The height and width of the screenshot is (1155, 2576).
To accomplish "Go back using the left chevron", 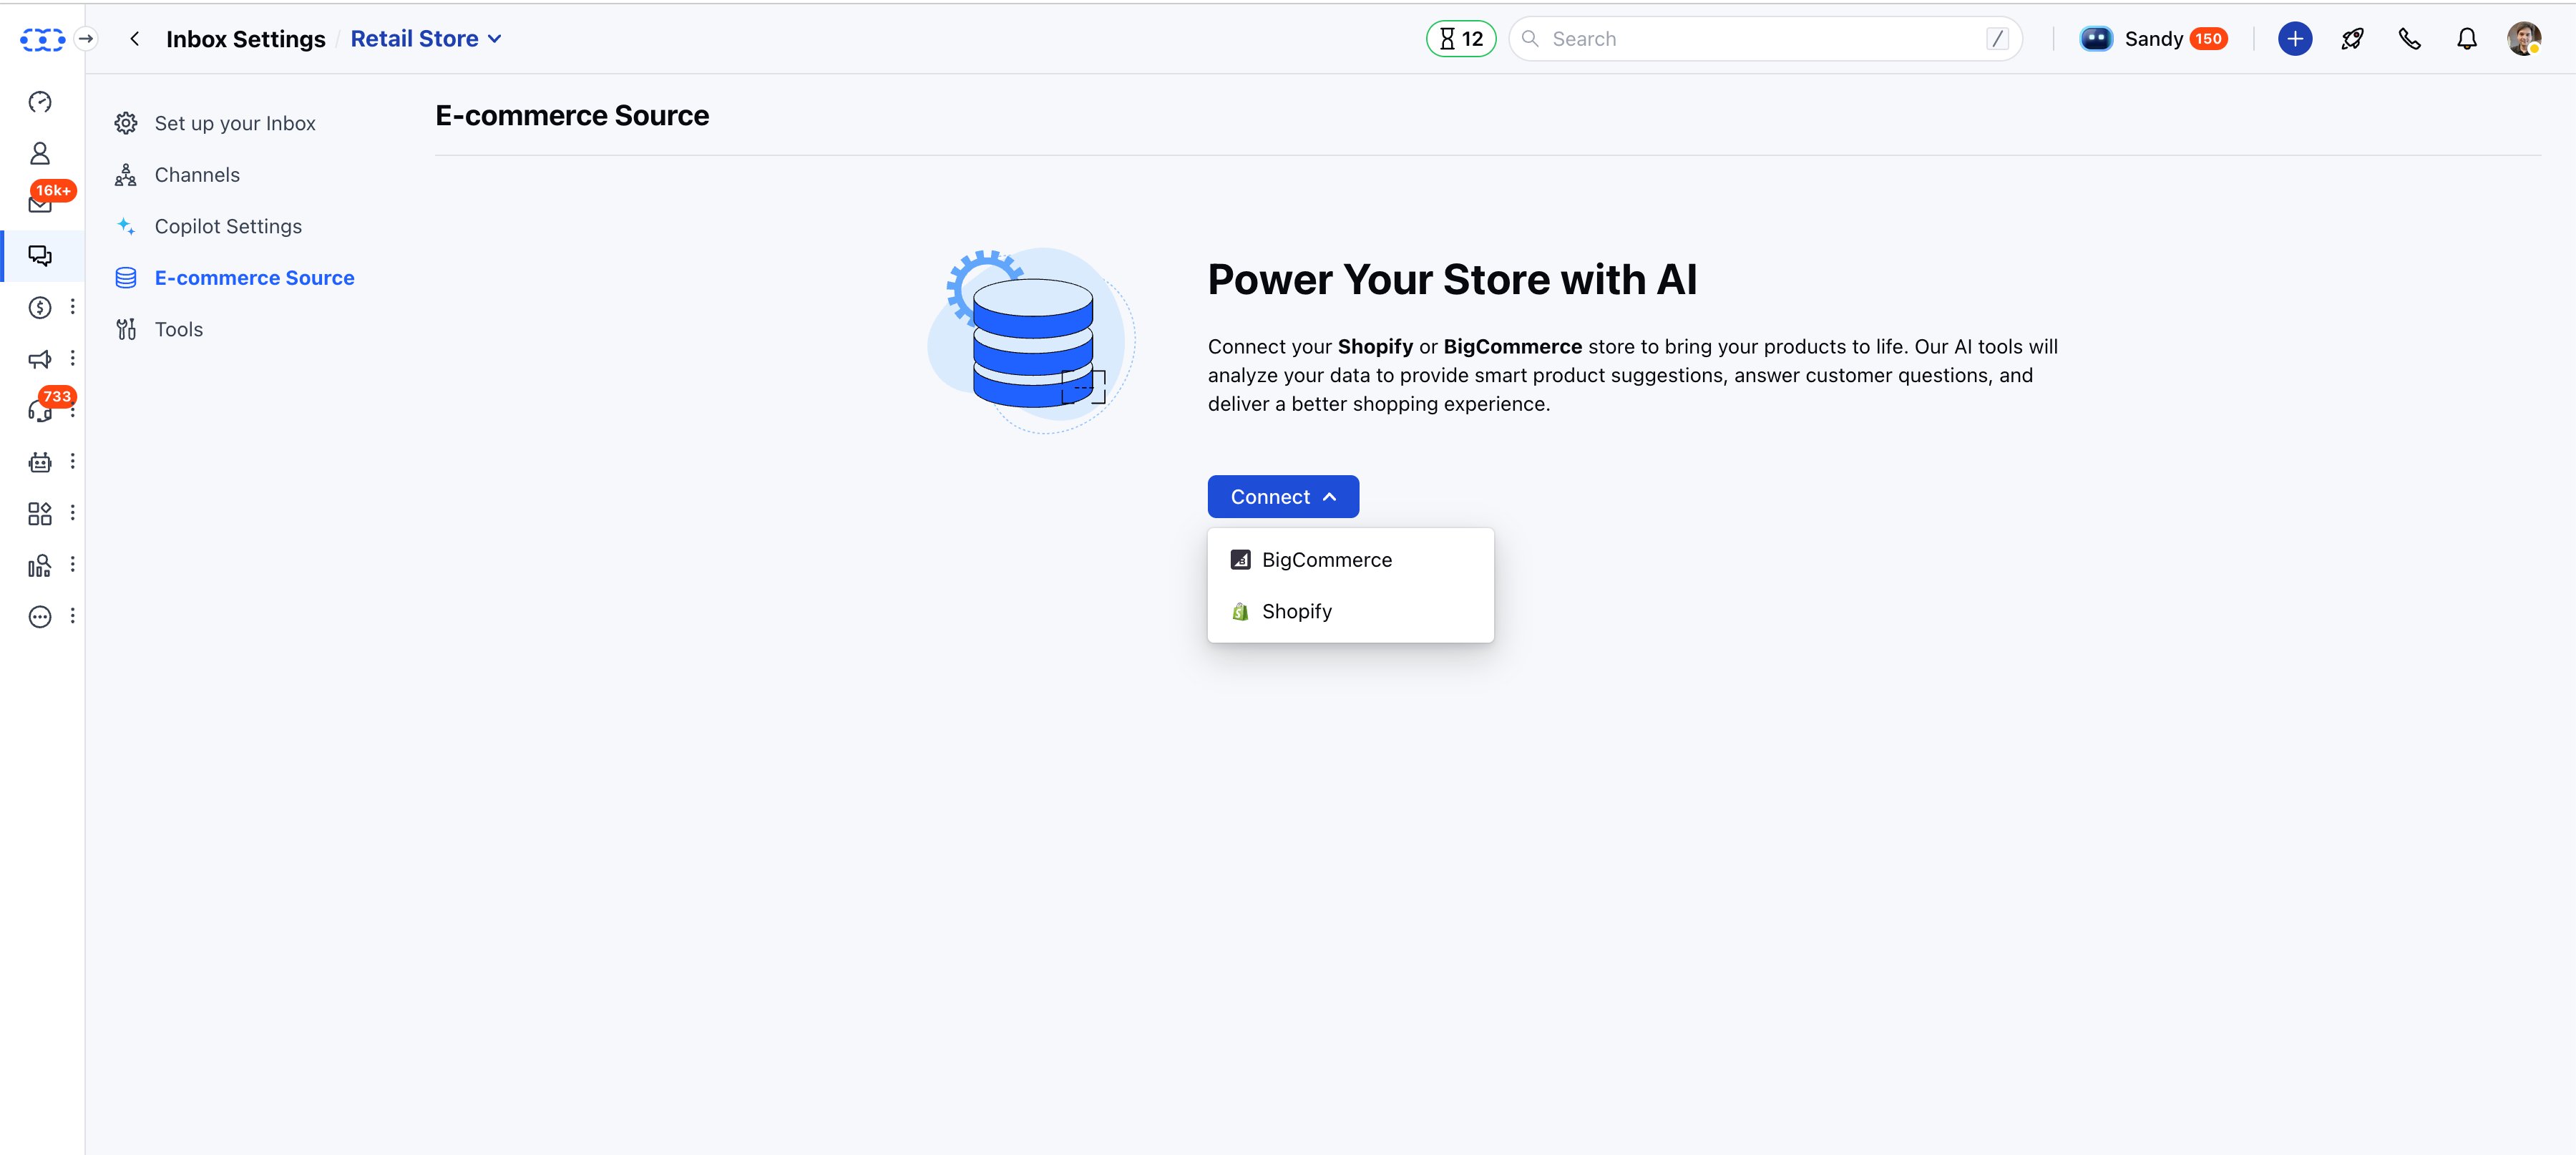I will 134,39.
